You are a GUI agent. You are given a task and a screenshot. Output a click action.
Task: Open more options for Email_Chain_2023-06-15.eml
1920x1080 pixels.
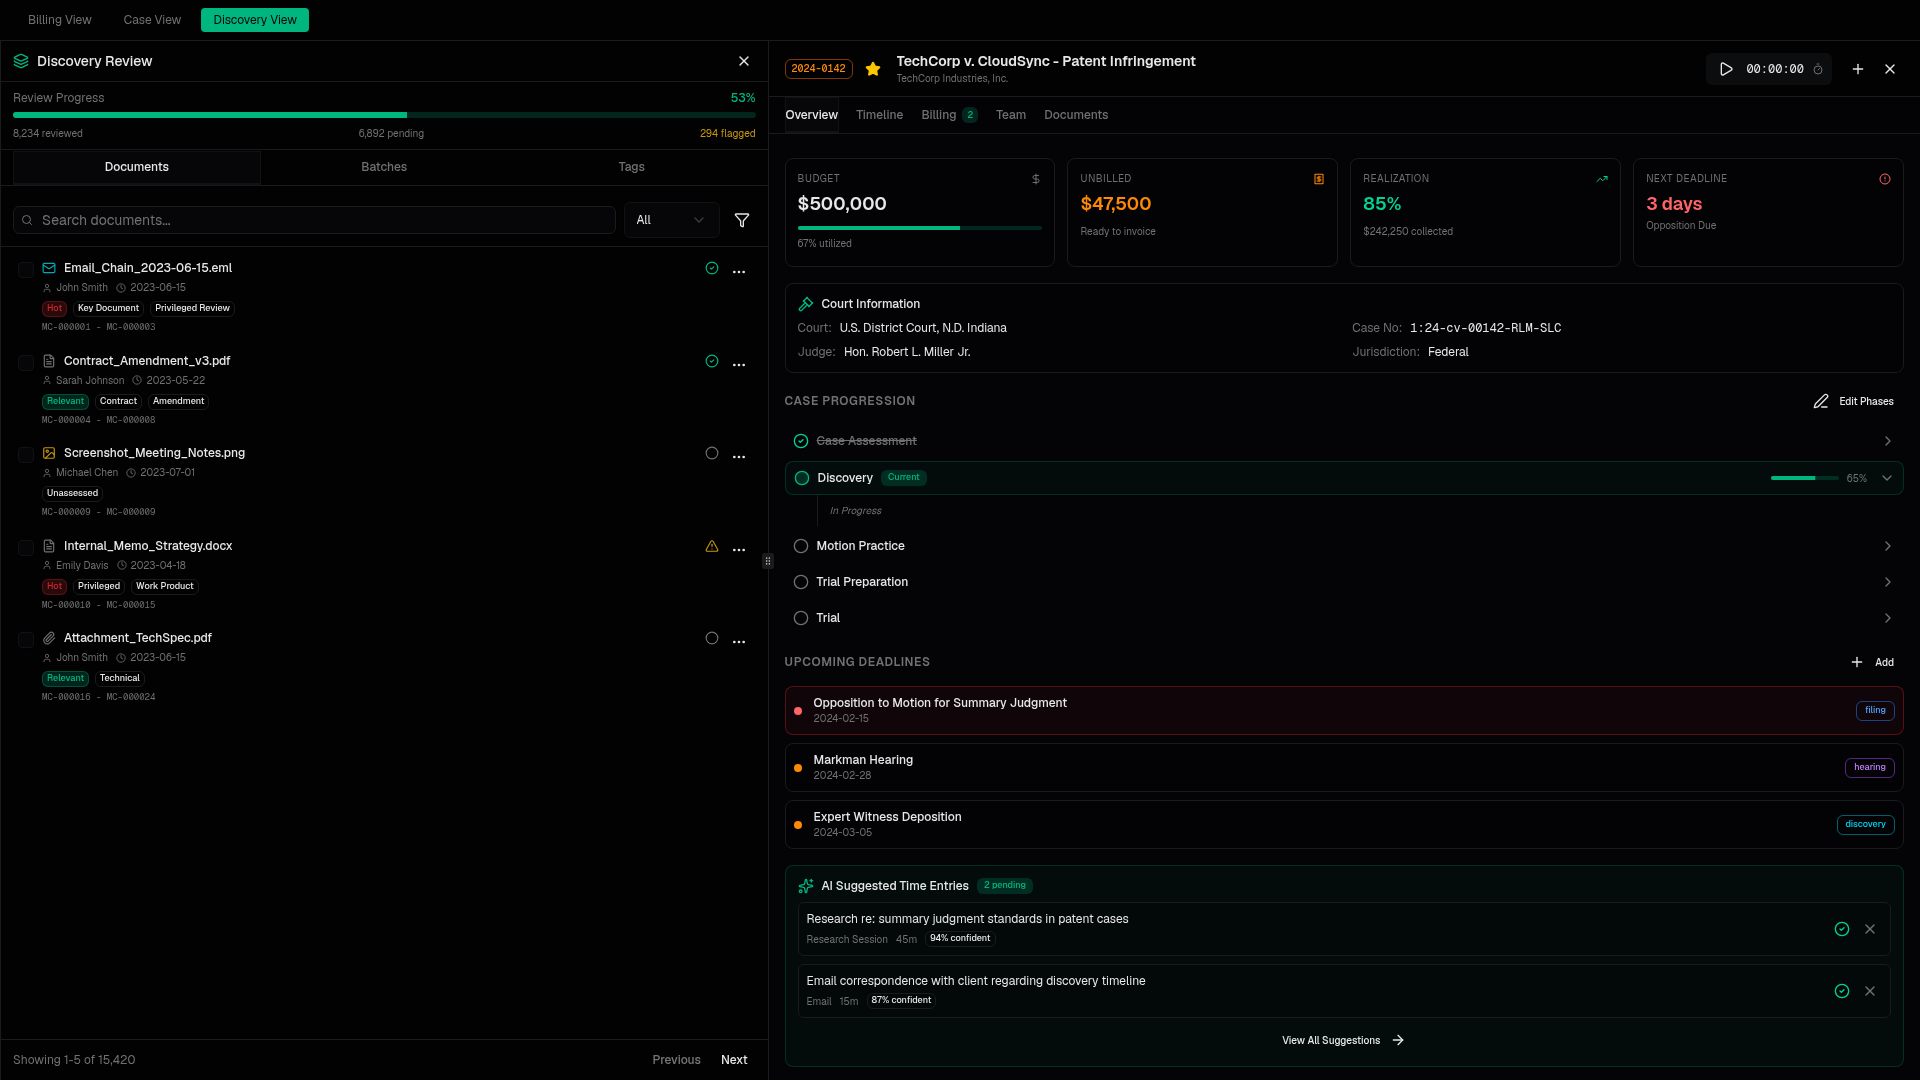pos(739,272)
